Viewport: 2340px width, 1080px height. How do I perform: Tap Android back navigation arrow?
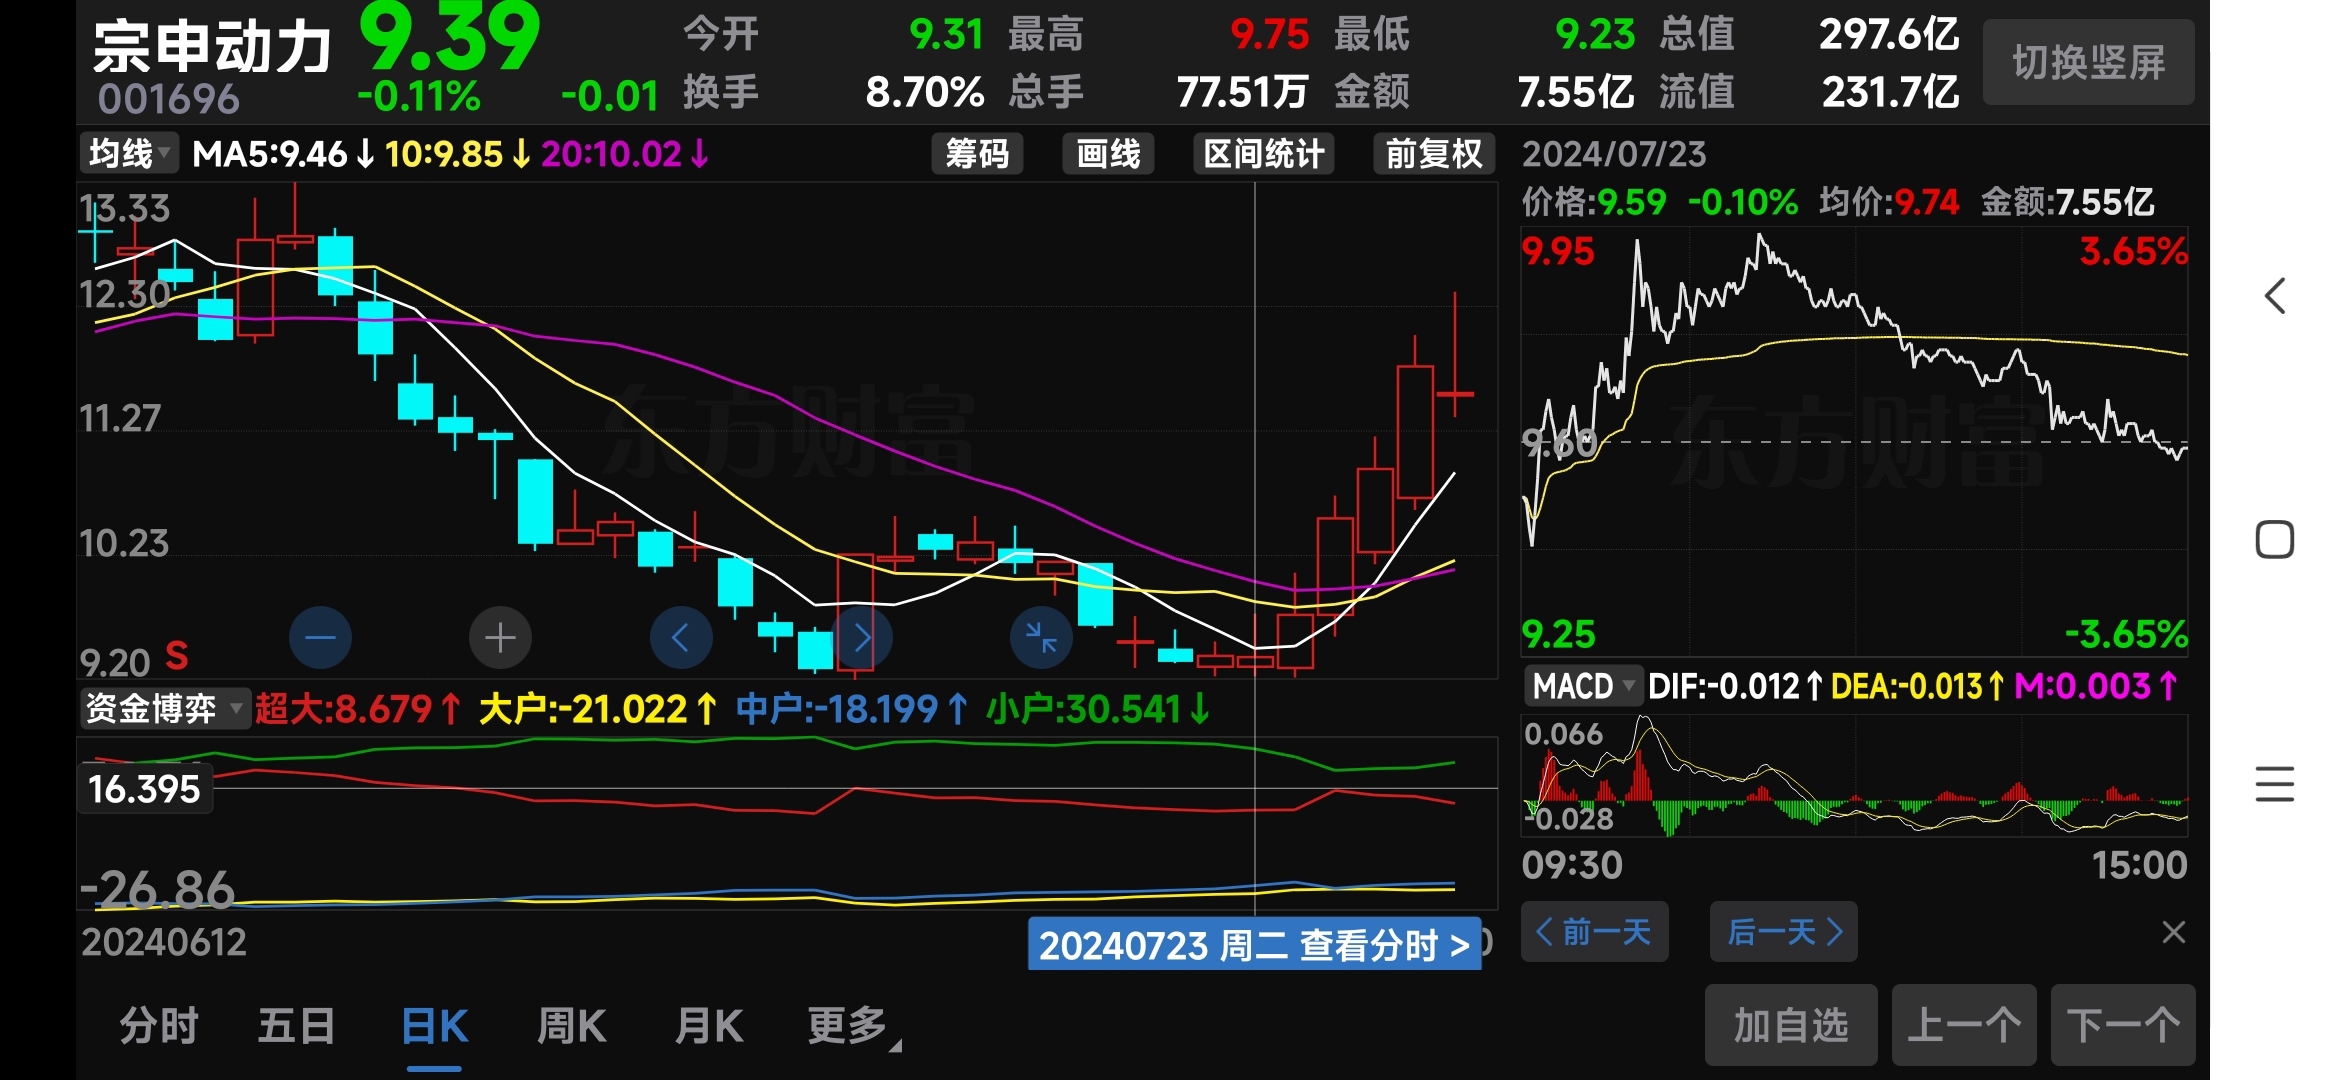(x=2275, y=296)
